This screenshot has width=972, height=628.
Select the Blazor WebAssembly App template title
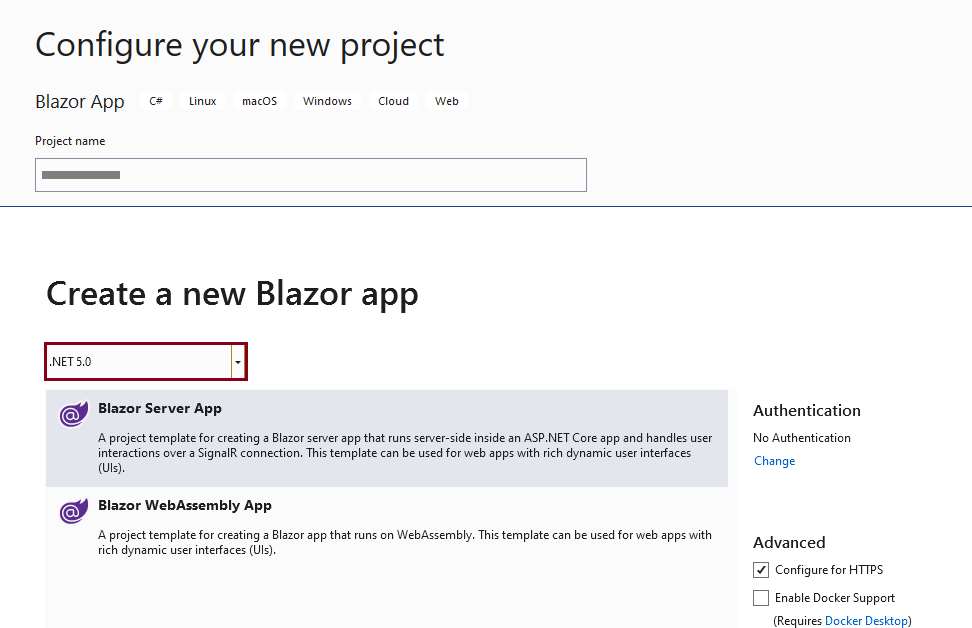[185, 505]
